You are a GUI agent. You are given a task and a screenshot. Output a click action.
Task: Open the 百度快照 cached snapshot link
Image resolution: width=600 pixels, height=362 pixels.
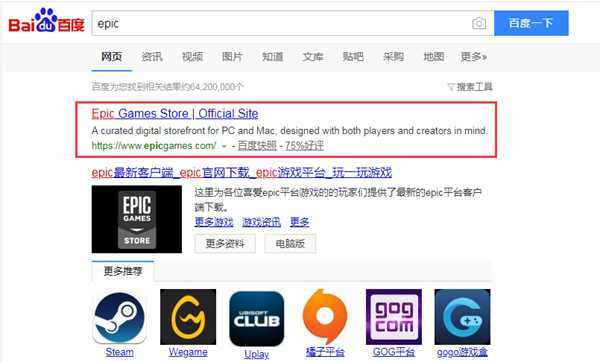[x=257, y=146]
